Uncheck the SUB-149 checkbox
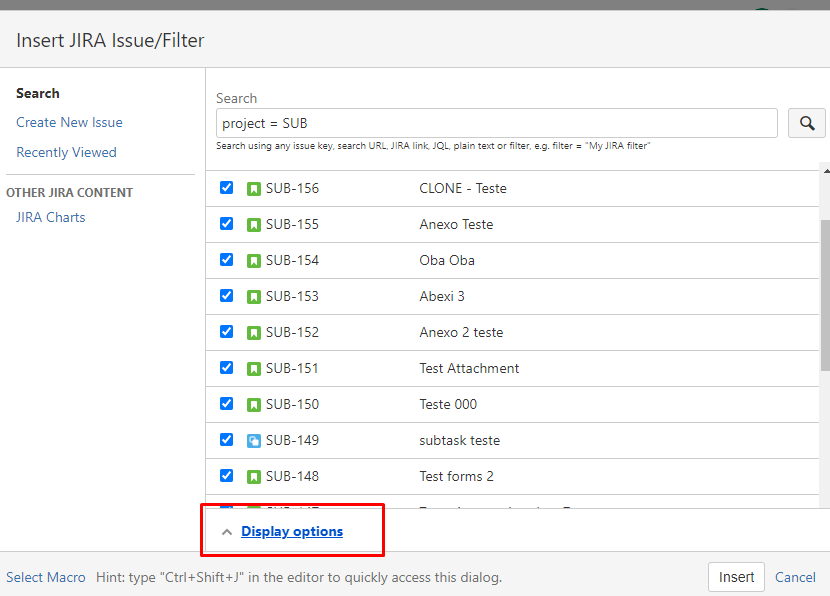 (x=227, y=439)
